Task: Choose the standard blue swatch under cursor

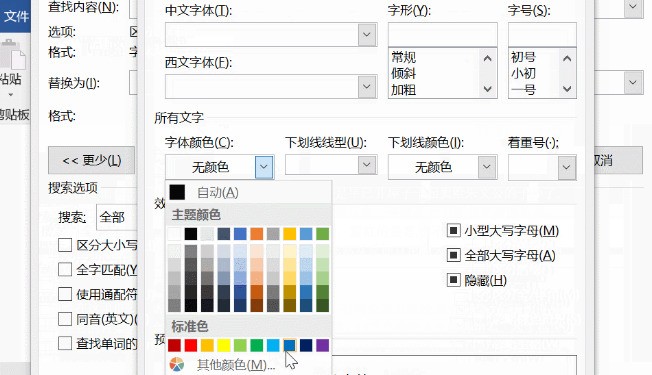Action: (289, 345)
